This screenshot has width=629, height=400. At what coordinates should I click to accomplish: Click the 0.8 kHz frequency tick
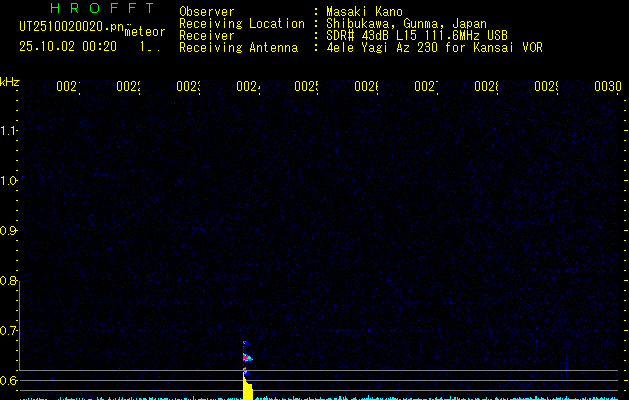coord(10,281)
